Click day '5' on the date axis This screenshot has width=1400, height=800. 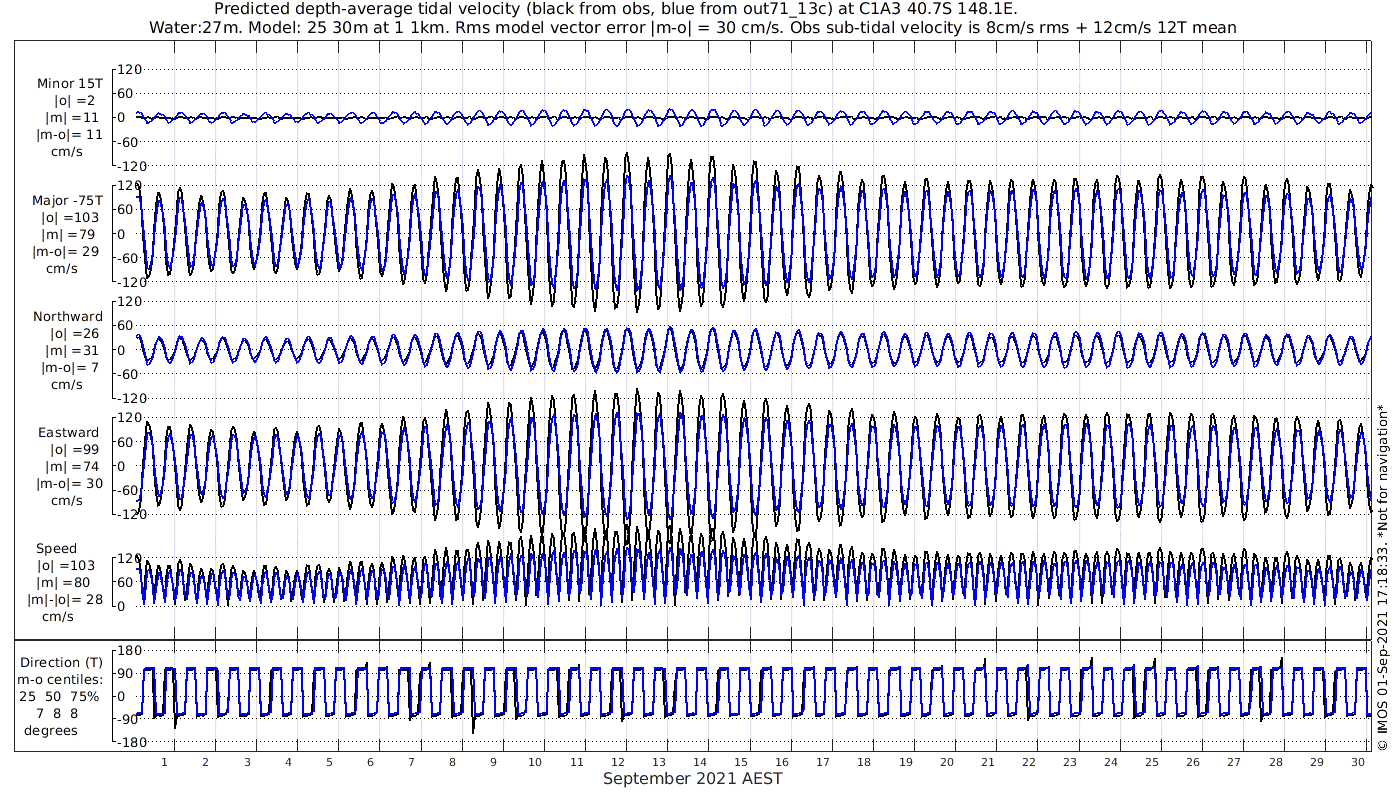point(329,762)
